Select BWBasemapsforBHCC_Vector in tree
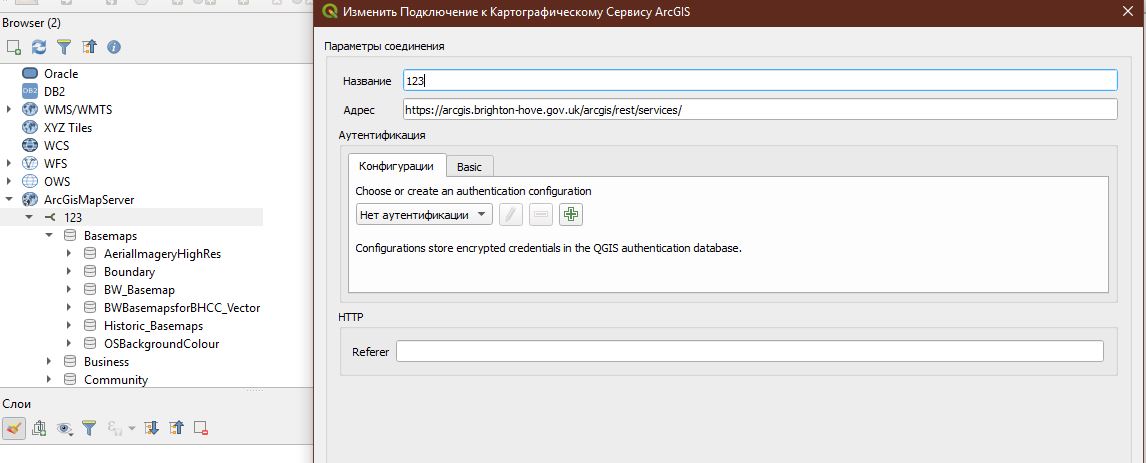 point(182,307)
